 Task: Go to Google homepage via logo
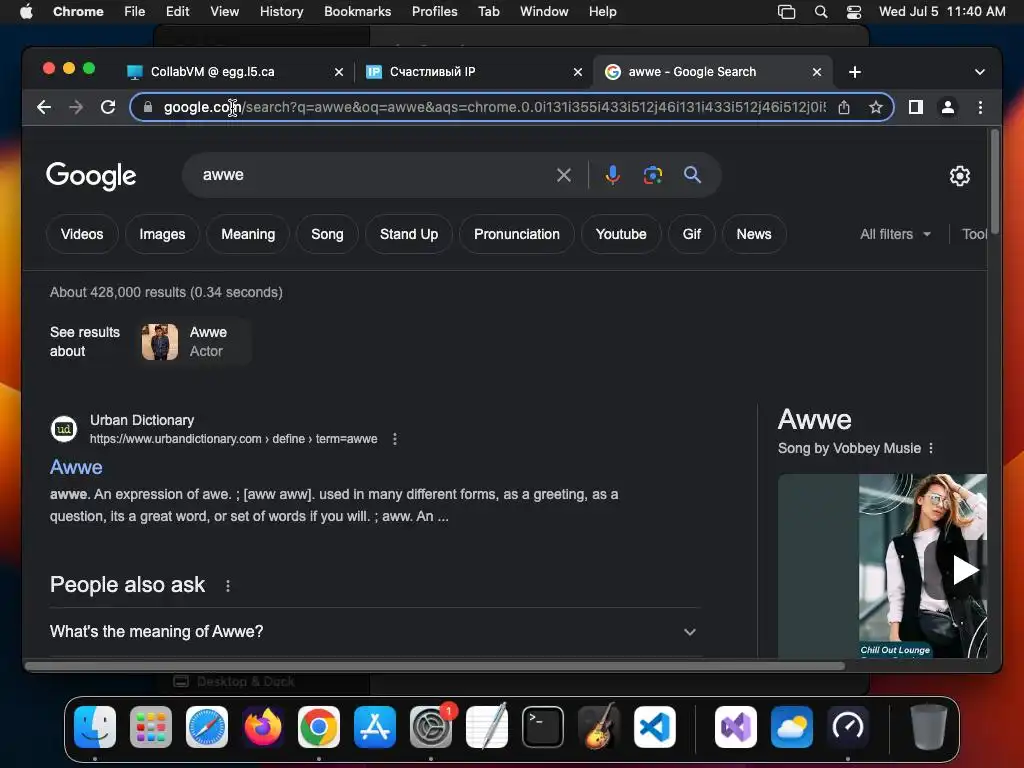91,176
